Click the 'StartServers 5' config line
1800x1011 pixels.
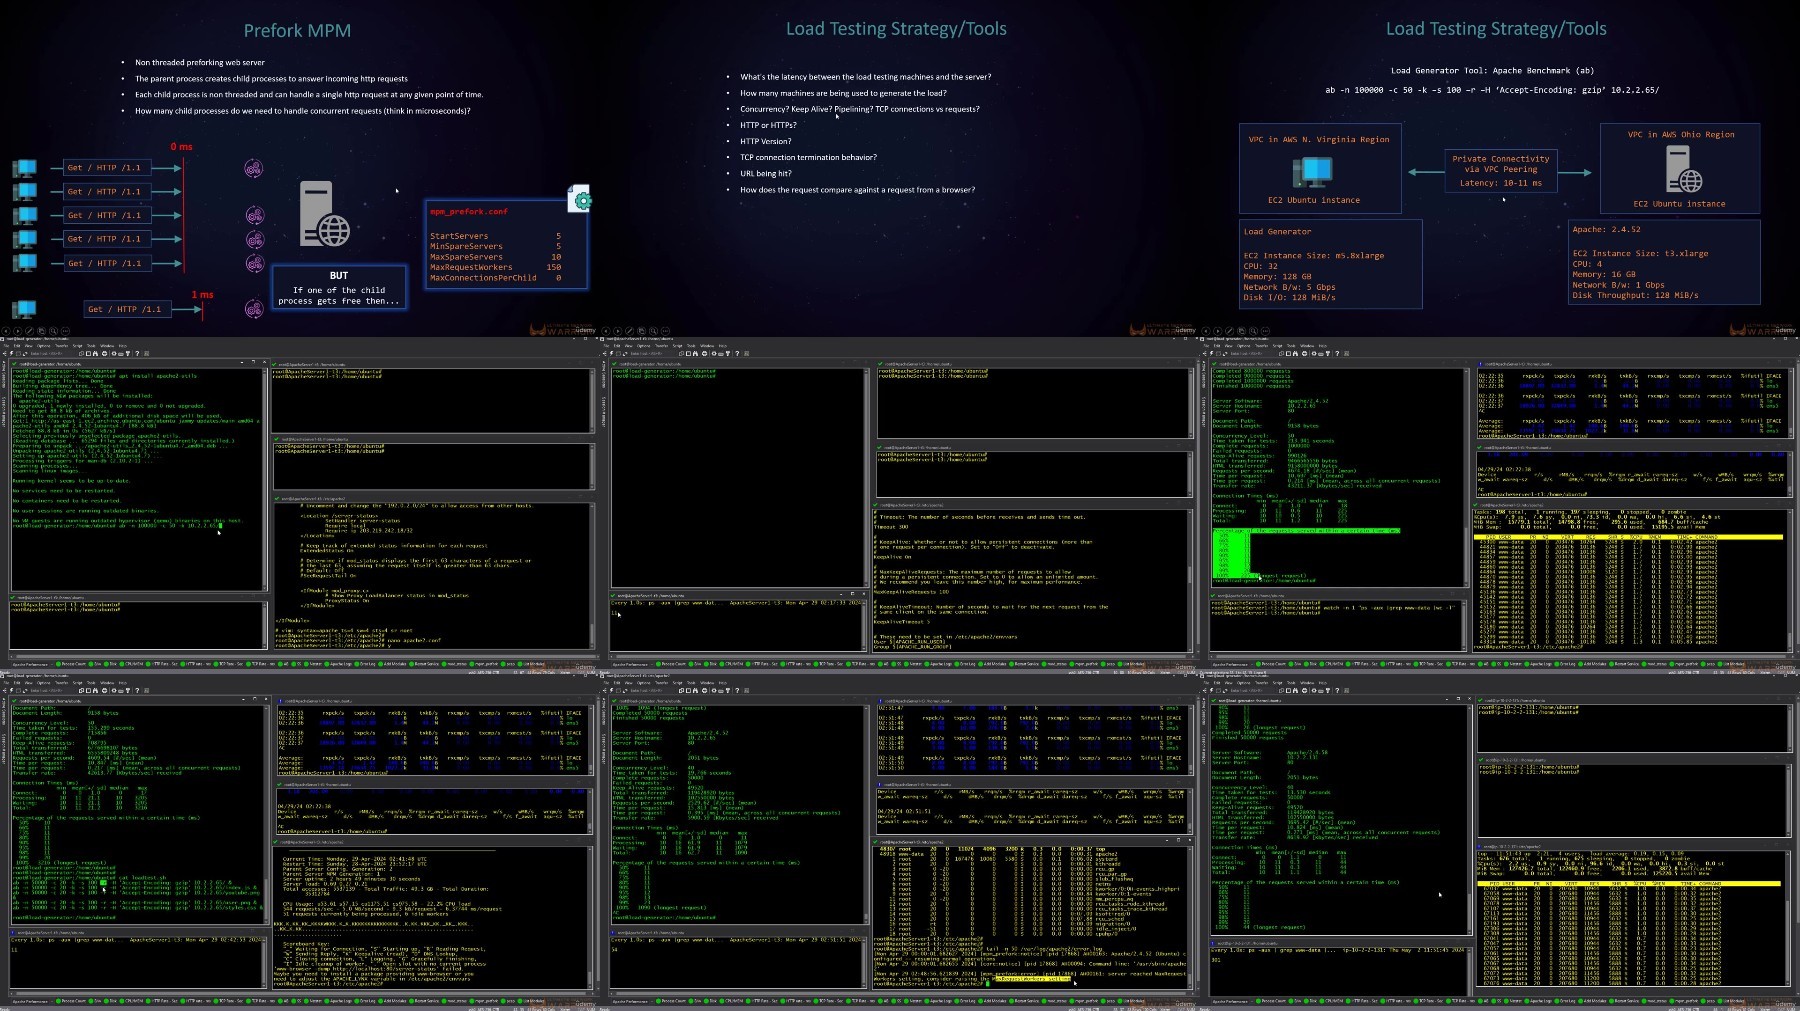pyautogui.click(x=495, y=236)
